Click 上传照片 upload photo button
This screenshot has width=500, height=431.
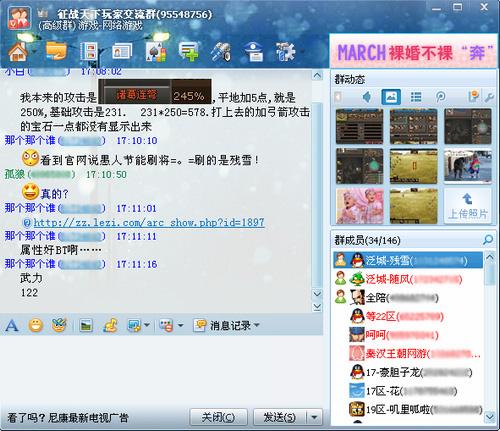[467, 206]
